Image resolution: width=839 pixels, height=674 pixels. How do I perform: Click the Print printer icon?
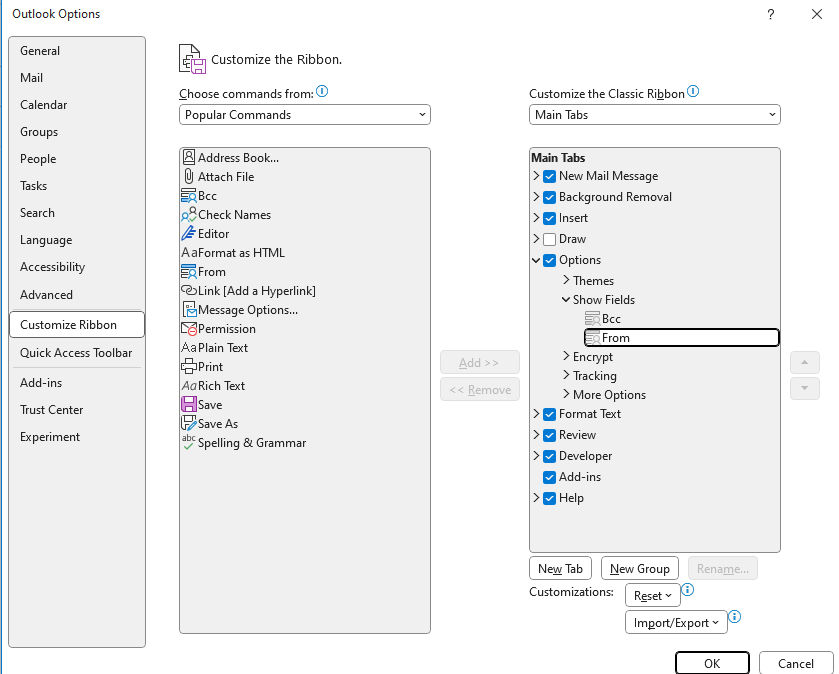(x=189, y=366)
